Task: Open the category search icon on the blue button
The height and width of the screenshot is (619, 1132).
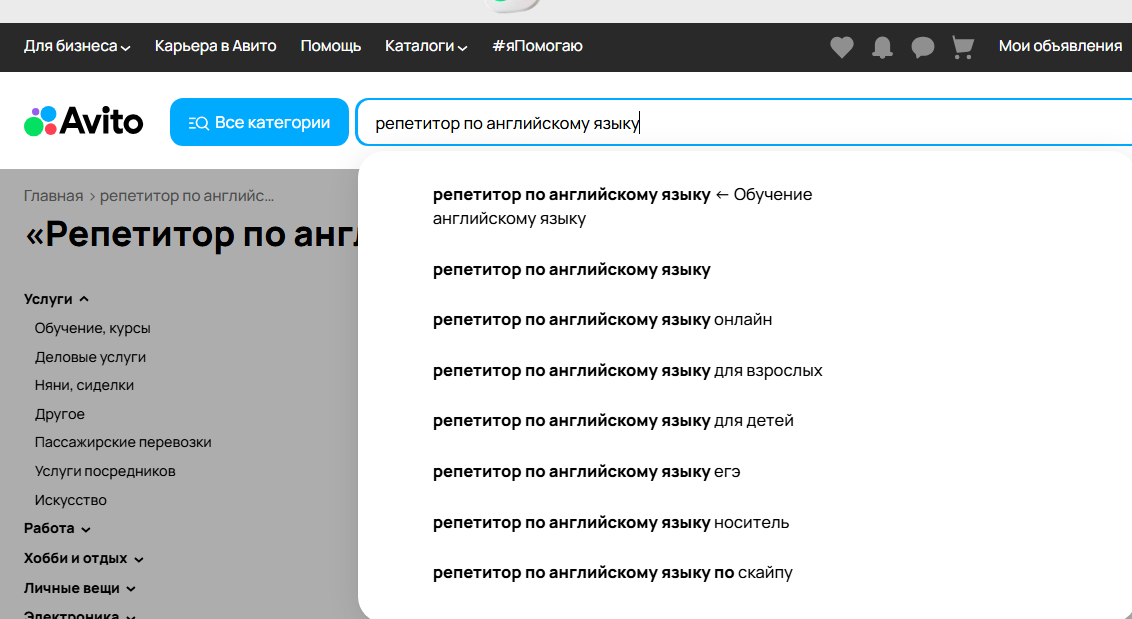Action: coord(198,121)
